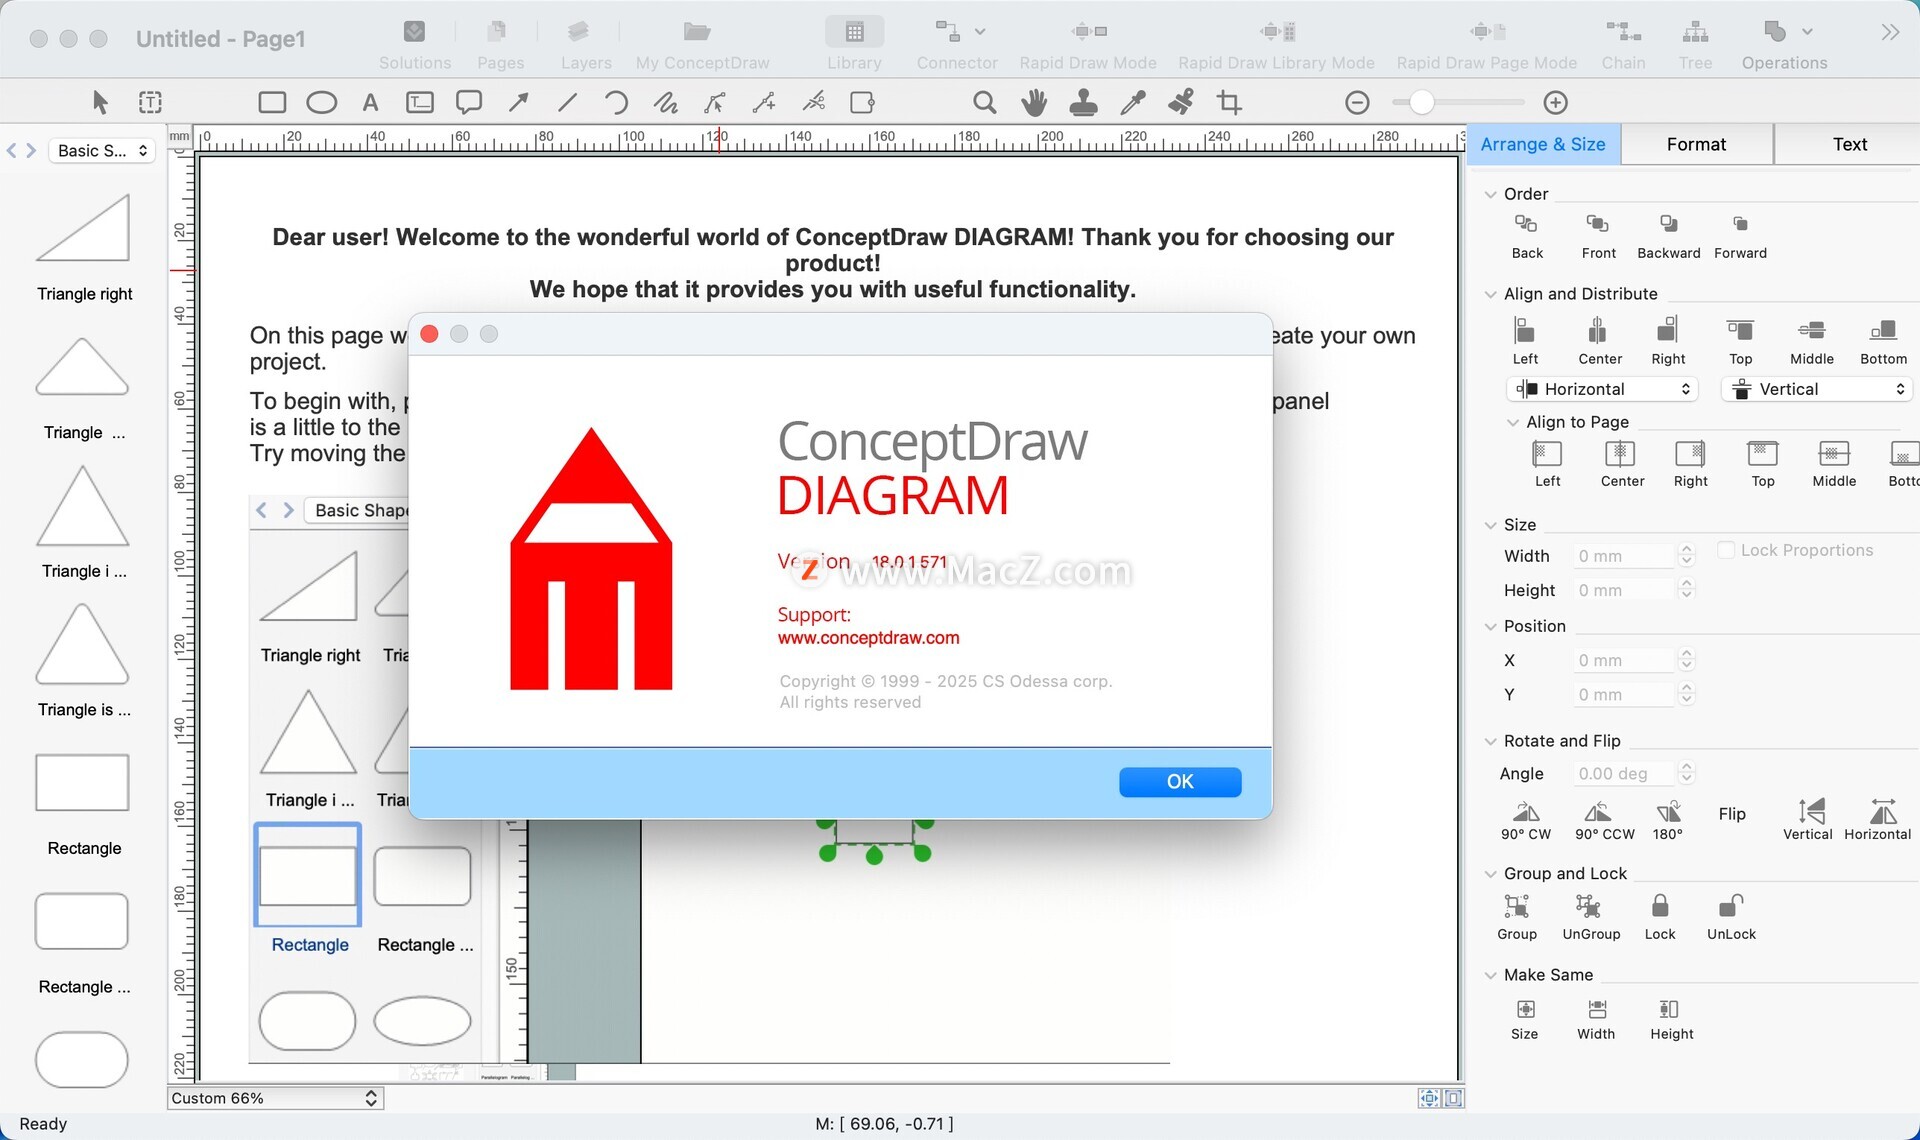1920x1140 pixels.
Task: Select the Text tool A
Action: click(x=370, y=102)
